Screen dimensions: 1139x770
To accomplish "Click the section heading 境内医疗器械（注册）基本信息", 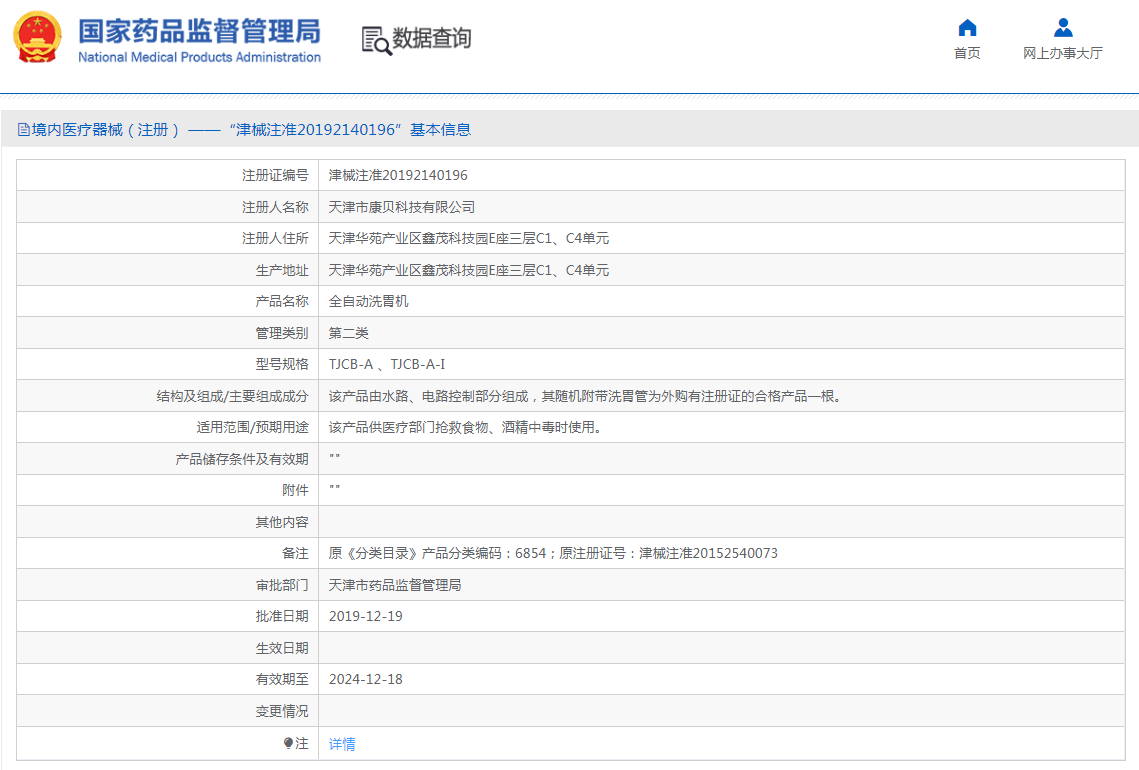I will click(x=251, y=130).
